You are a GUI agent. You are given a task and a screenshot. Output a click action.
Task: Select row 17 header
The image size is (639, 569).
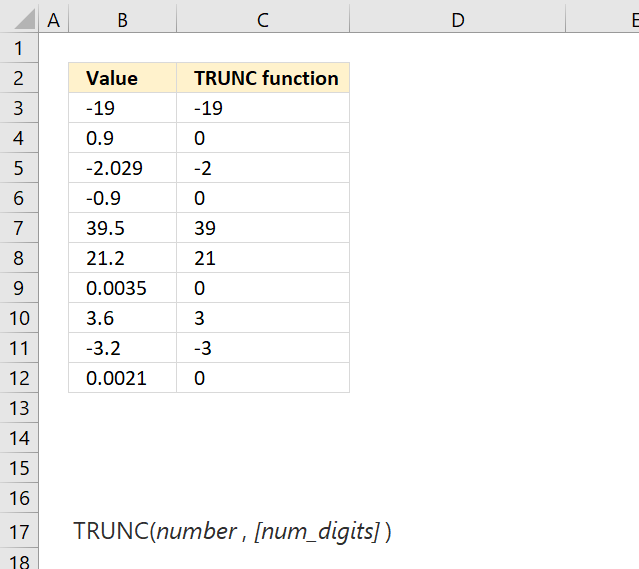pos(19,532)
